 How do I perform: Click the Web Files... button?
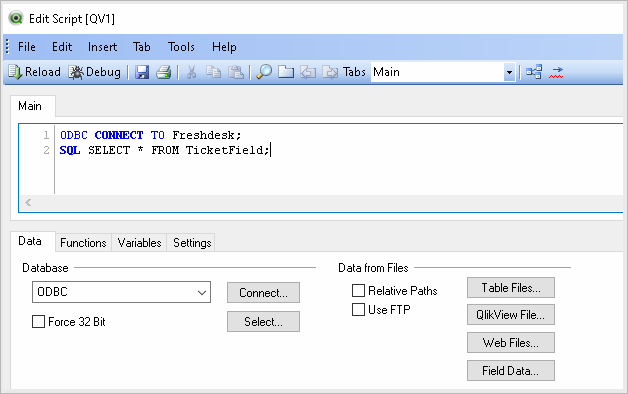coord(511,343)
